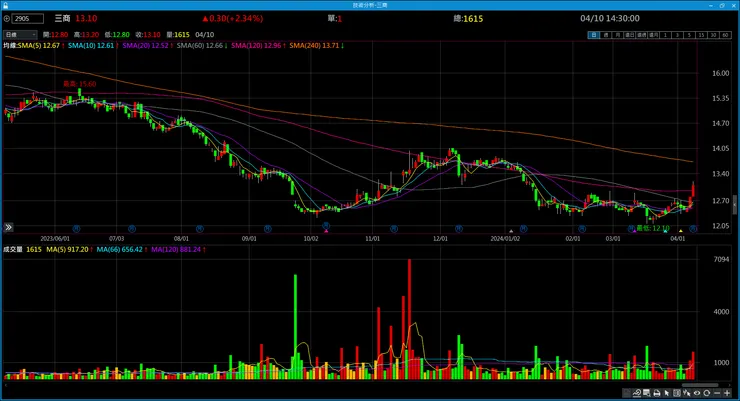Click the window search/magnifier toolbar icon
The image size is (740, 401).
pos(647,393)
